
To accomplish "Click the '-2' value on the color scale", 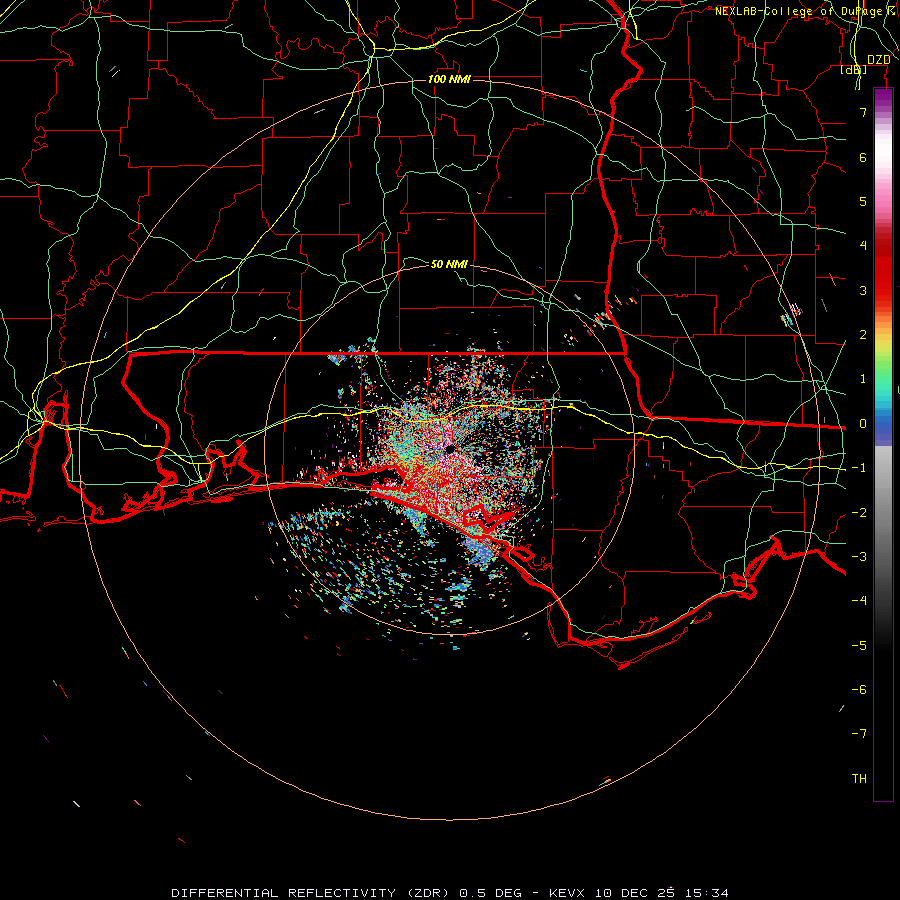I will 859,513.
